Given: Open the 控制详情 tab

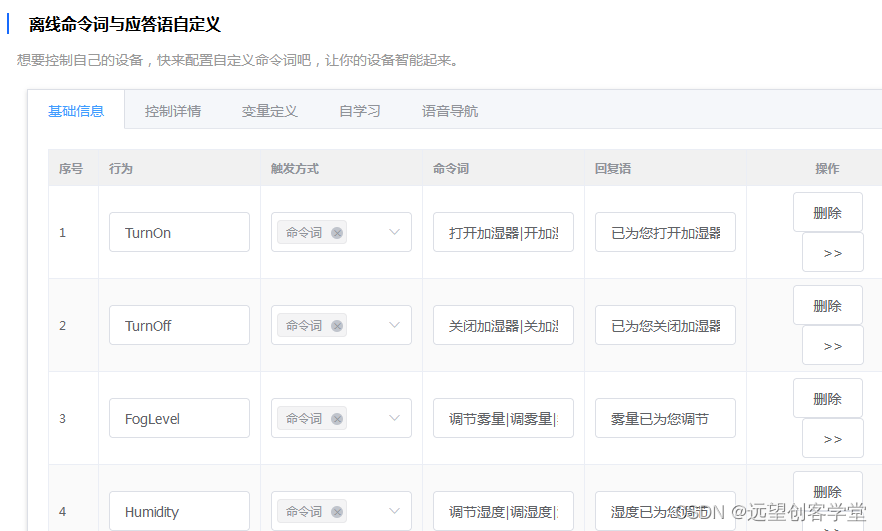Looking at the screenshot, I should [173, 111].
